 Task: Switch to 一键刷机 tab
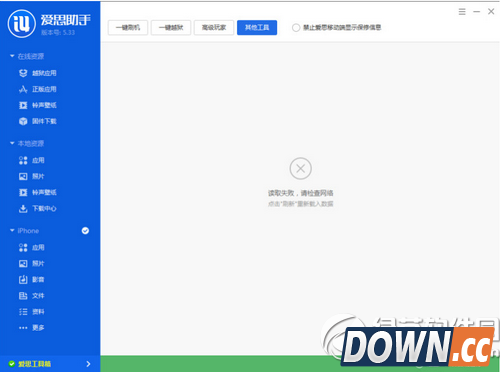pos(128,28)
